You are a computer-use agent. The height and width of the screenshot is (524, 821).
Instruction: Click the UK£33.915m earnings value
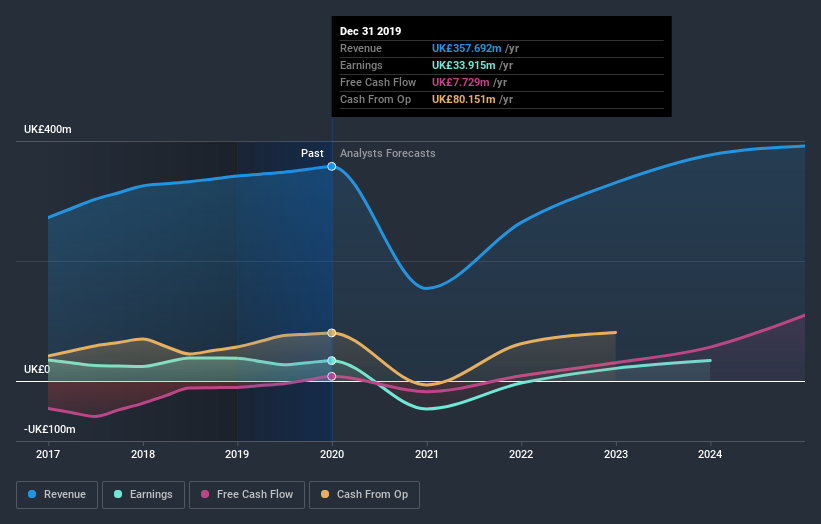463,65
